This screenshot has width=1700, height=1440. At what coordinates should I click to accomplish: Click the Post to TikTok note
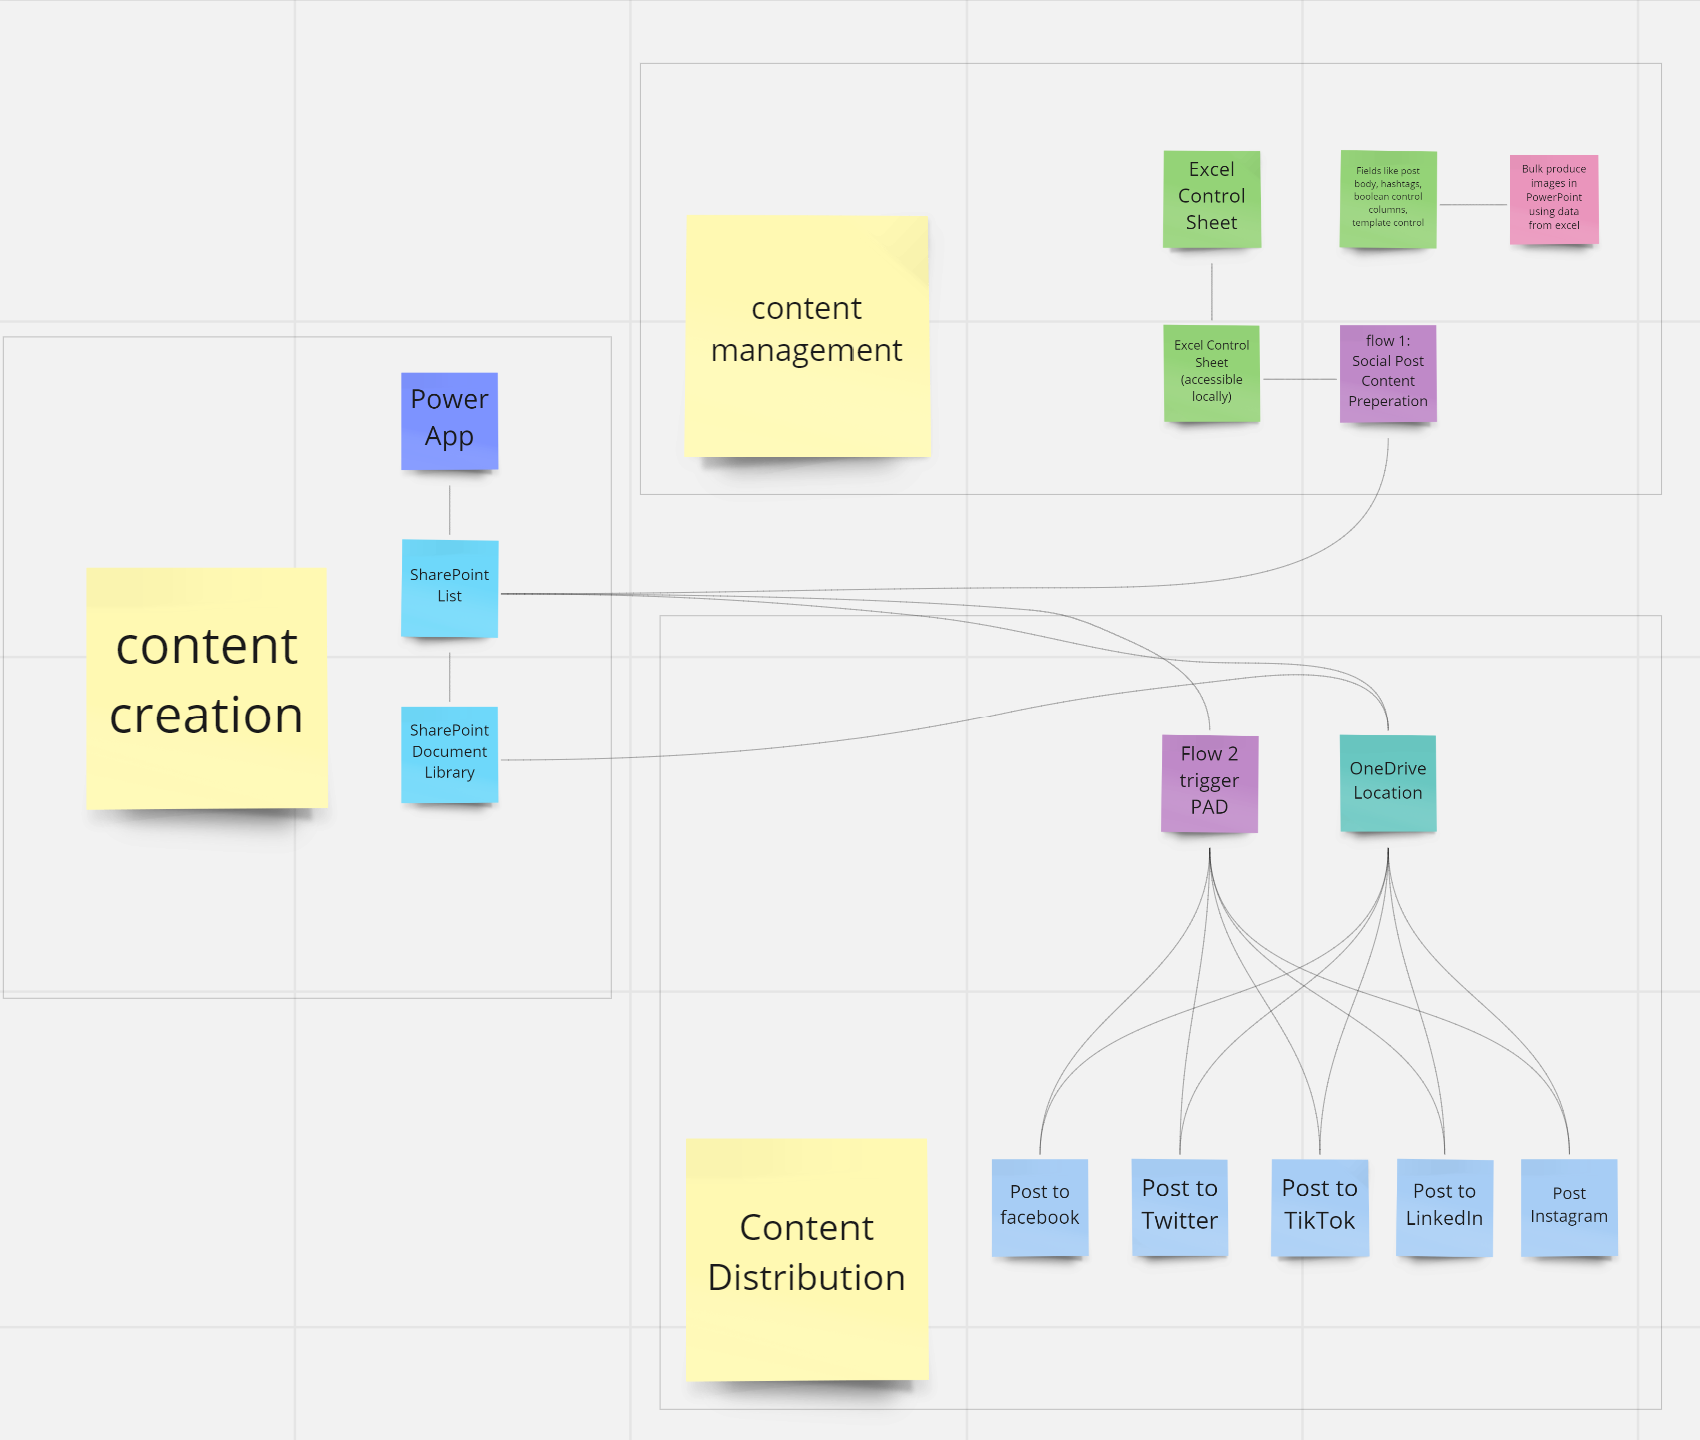pyautogui.click(x=1319, y=1206)
